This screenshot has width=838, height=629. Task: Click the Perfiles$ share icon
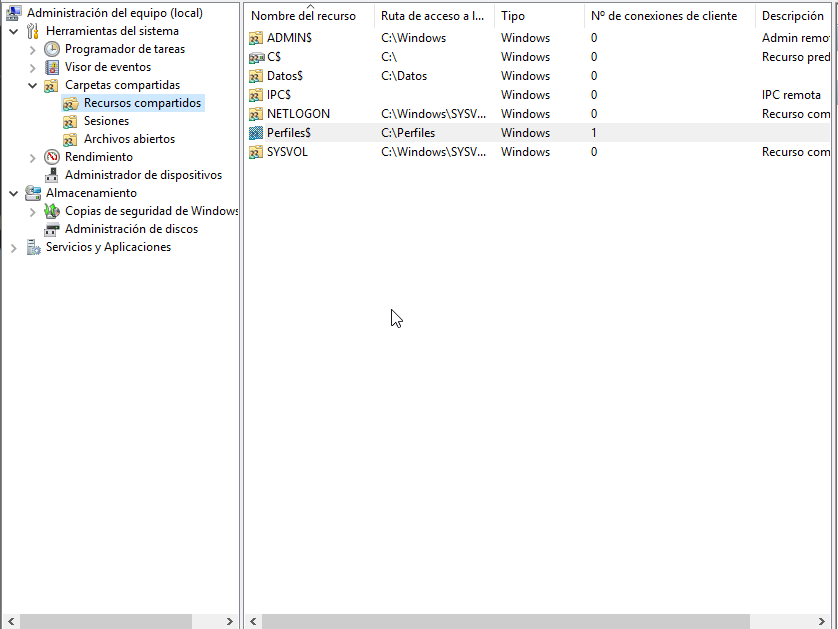(257, 133)
